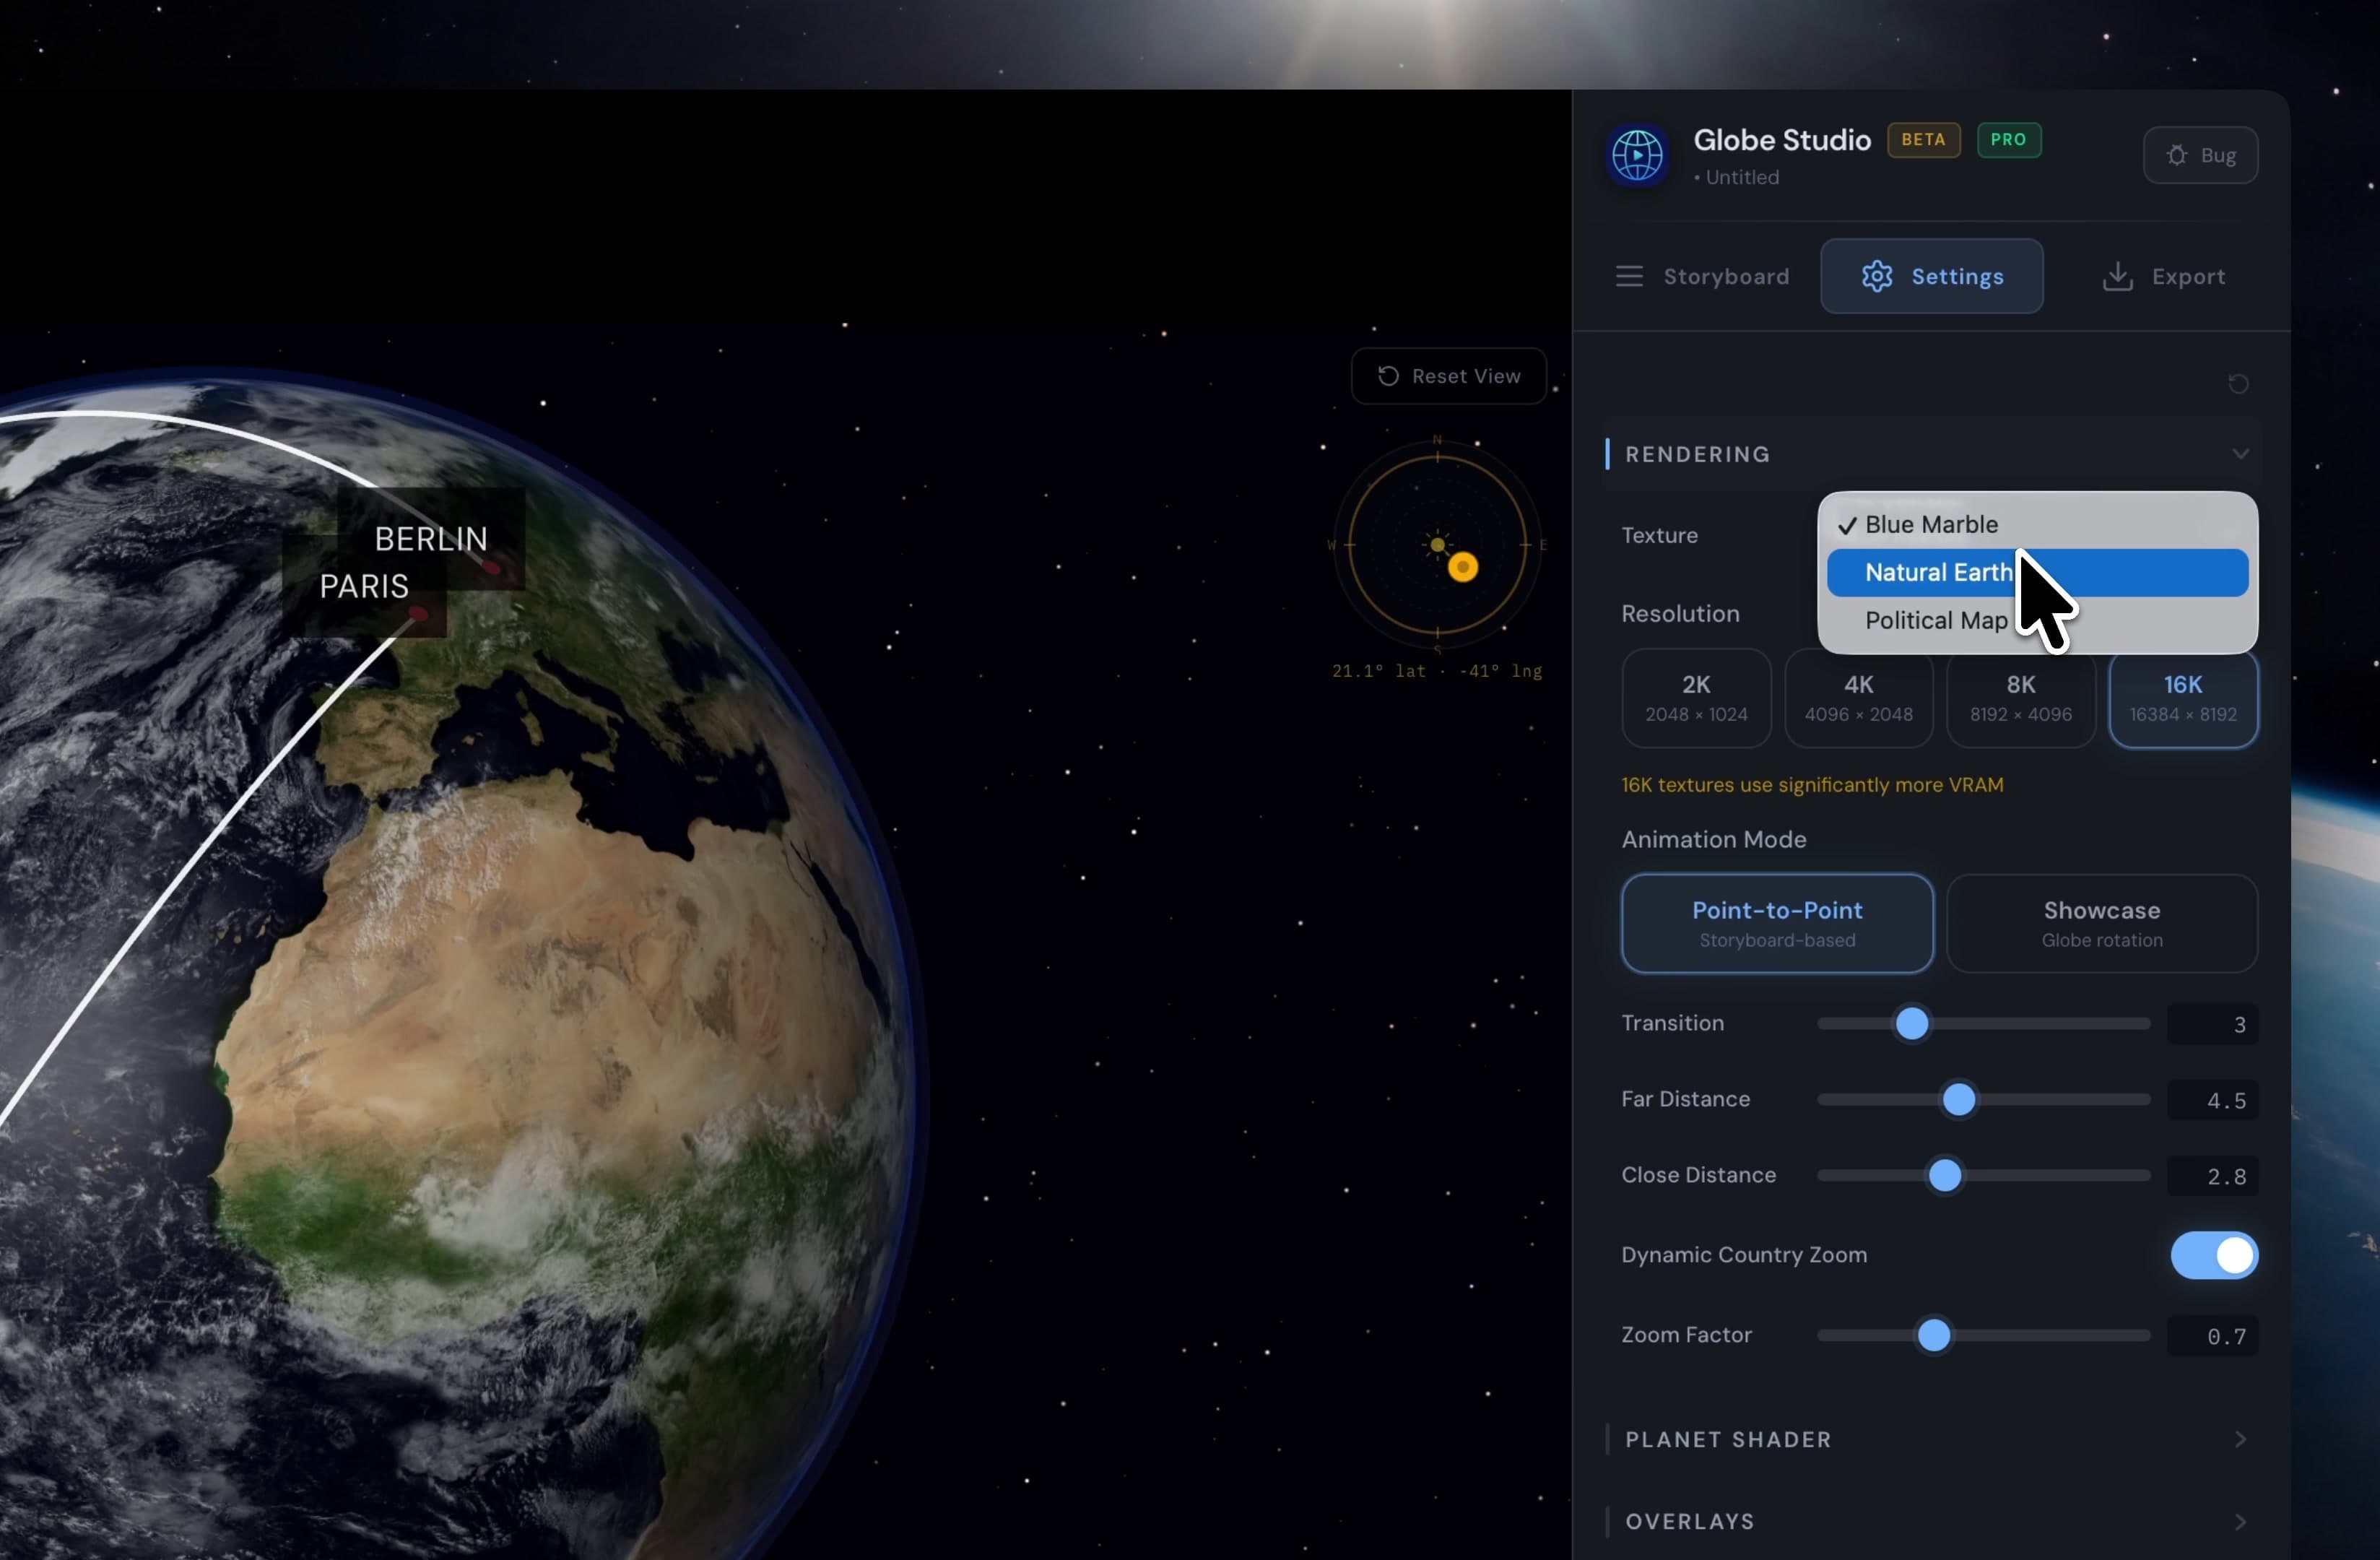Select Political Map texture

[x=1935, y=620]
